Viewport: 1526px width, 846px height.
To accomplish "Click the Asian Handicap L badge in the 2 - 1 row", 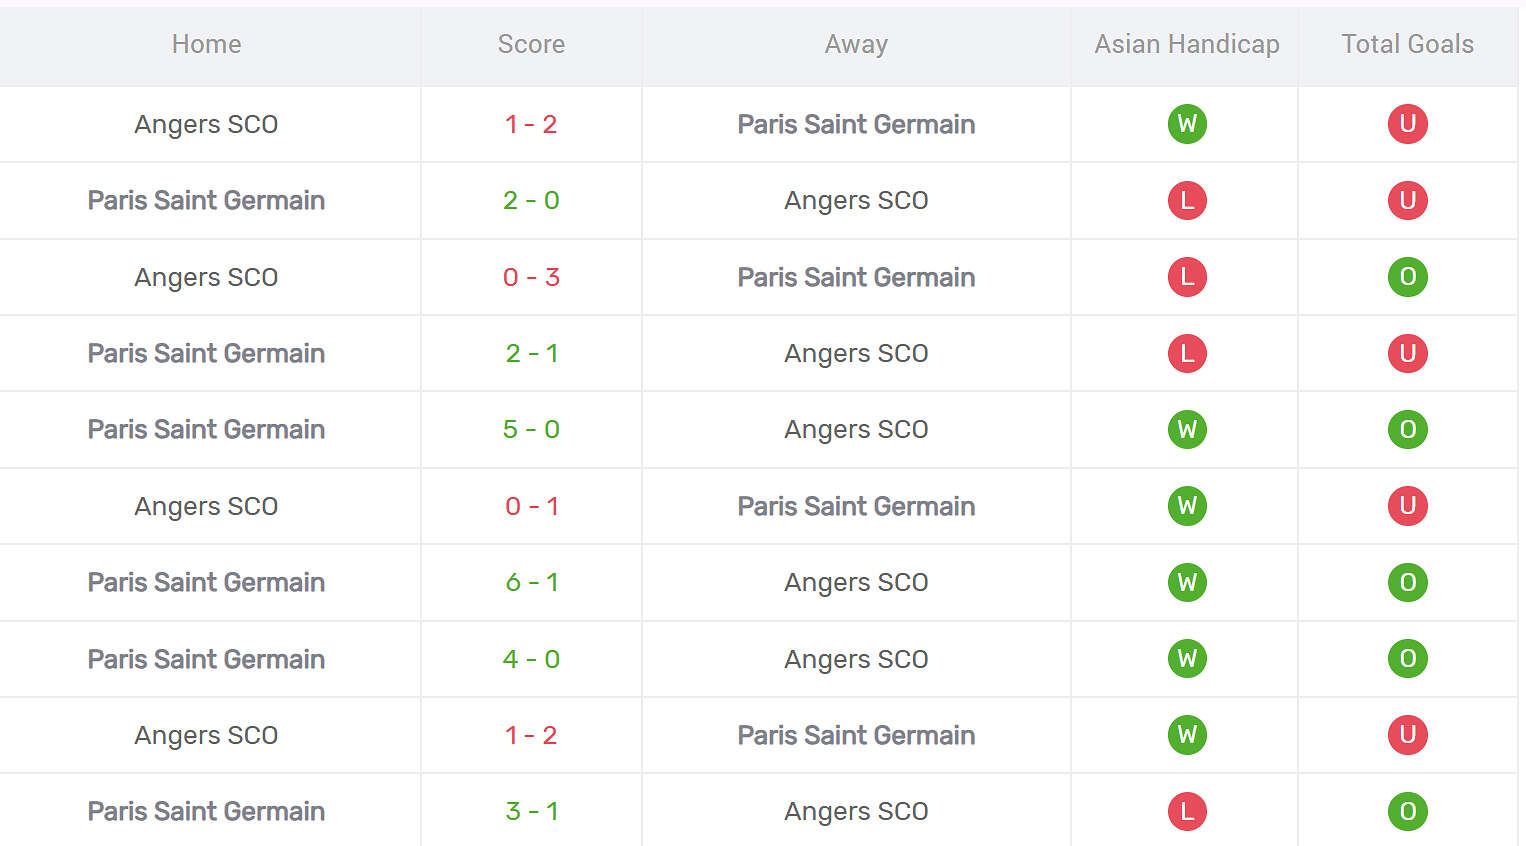I will [1187, 353].
